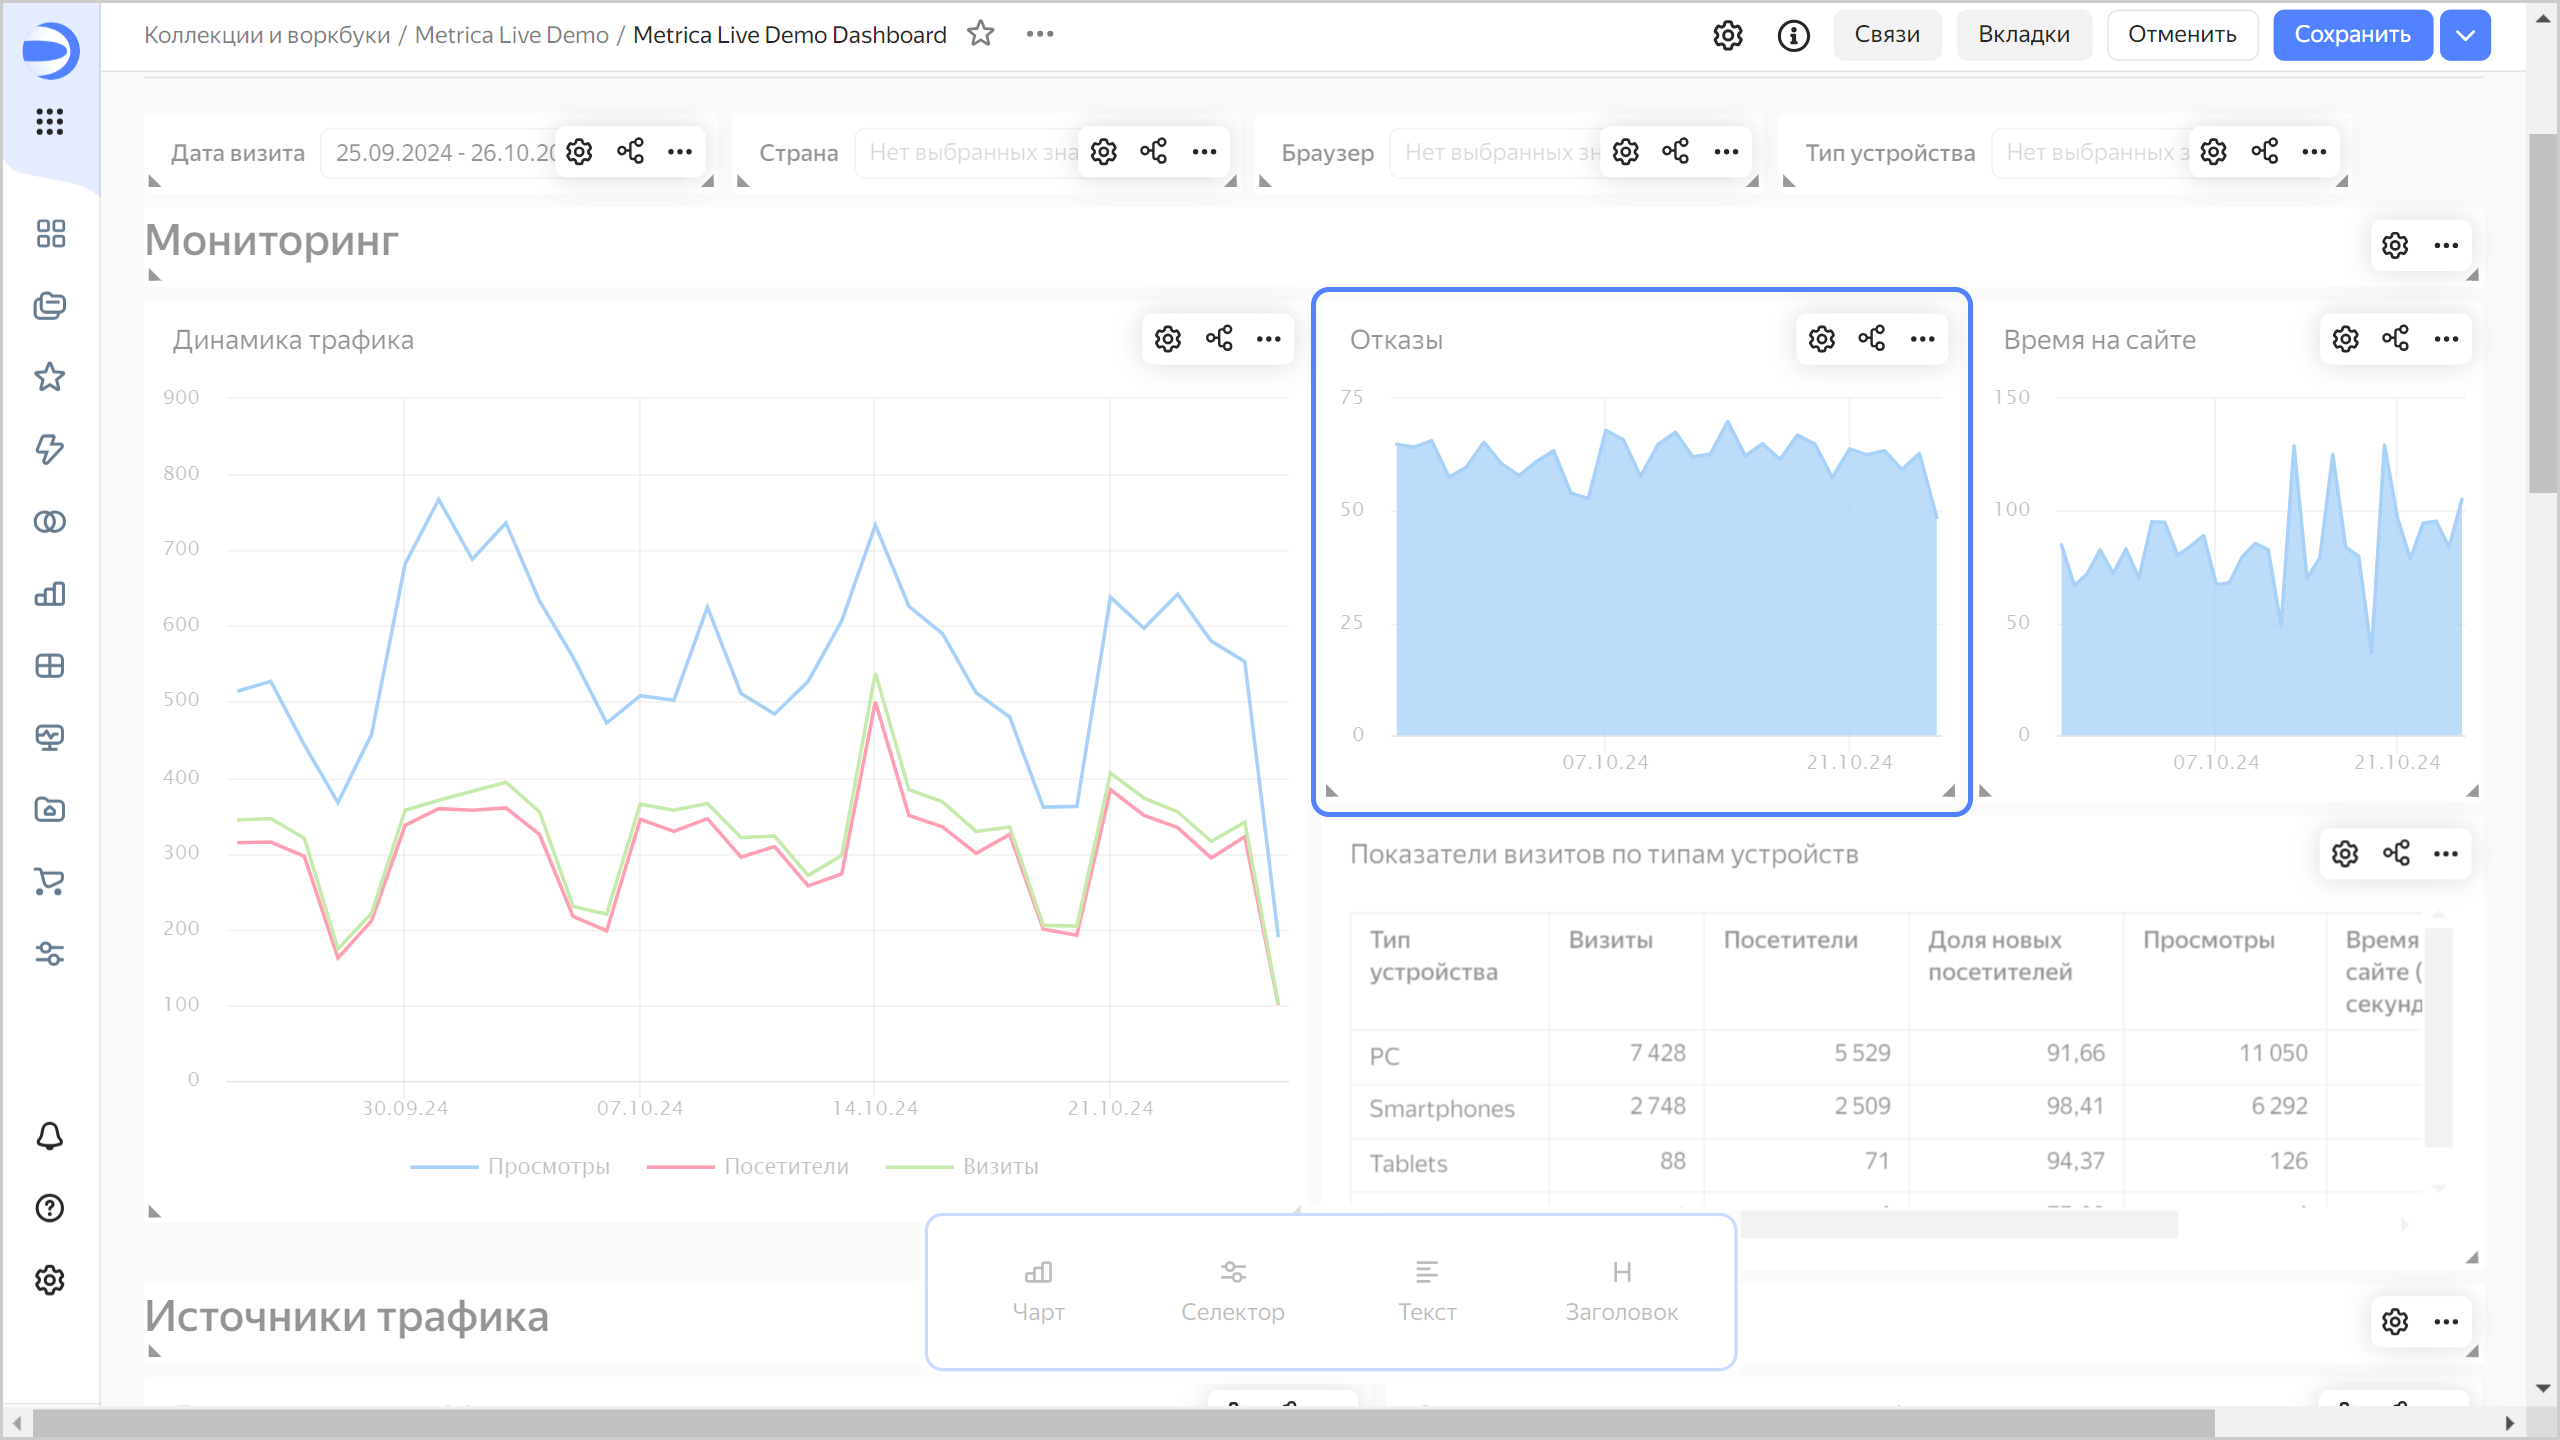This screenshot has height=1440, width=2560.
Task: Add a Чарт widget from bottom panel
Action: [1038, 1290]
